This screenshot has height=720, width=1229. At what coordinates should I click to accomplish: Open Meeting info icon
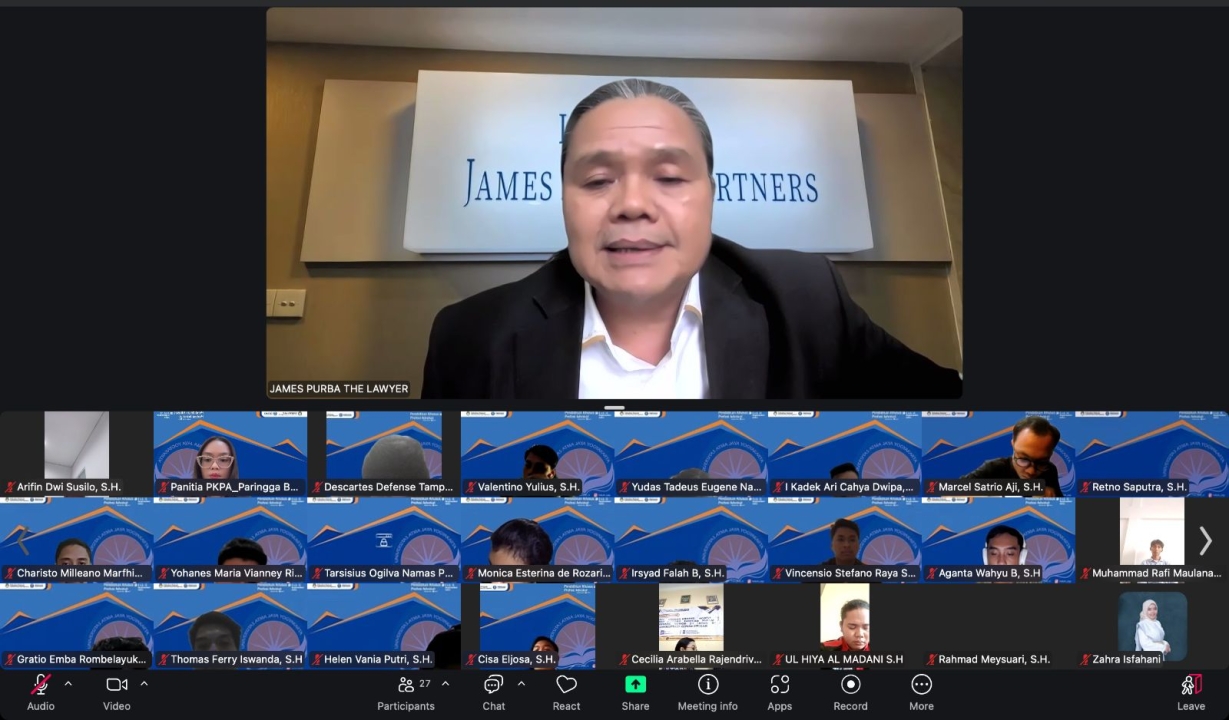click(x=708, y=685)
